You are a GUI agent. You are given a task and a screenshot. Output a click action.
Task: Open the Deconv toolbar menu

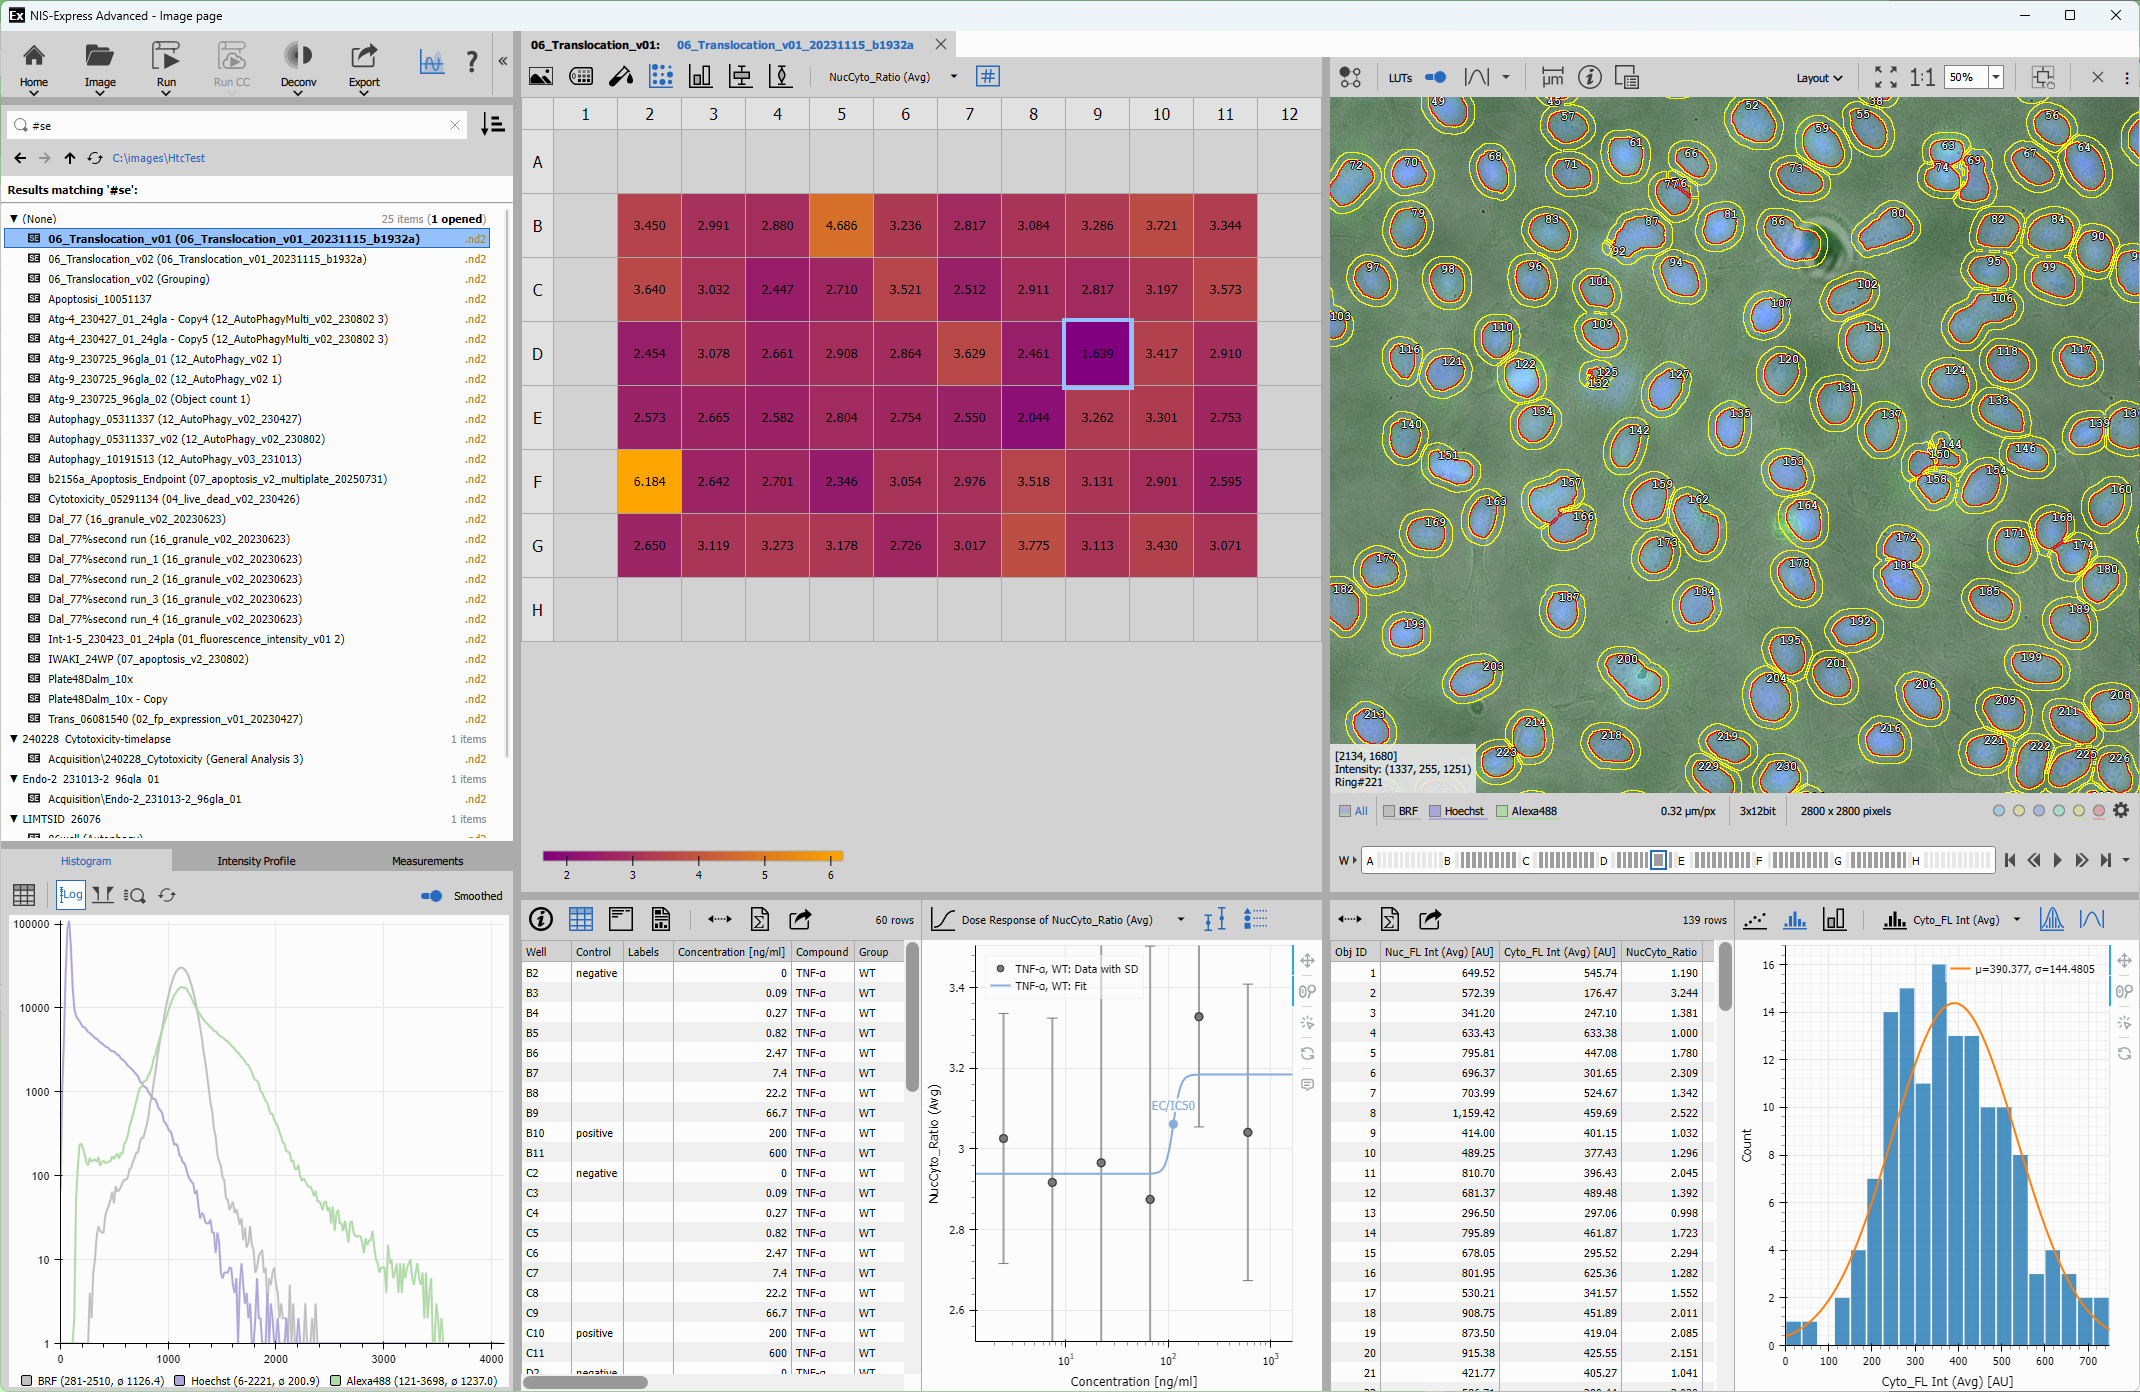[298, 68]
